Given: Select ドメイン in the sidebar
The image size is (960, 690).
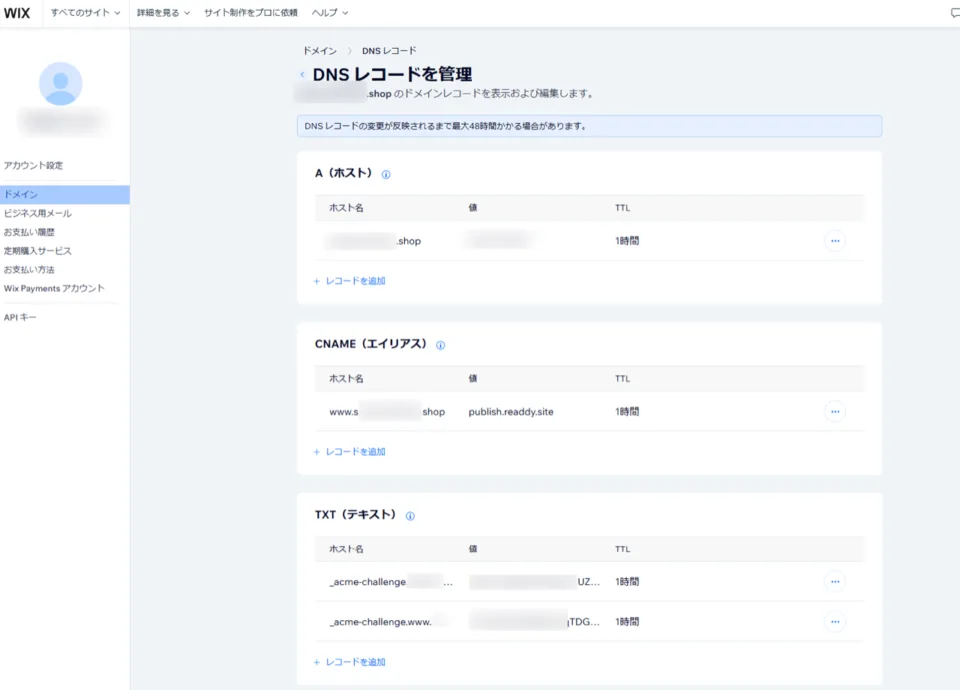Looking at the screenshot, I should (64, 195).
